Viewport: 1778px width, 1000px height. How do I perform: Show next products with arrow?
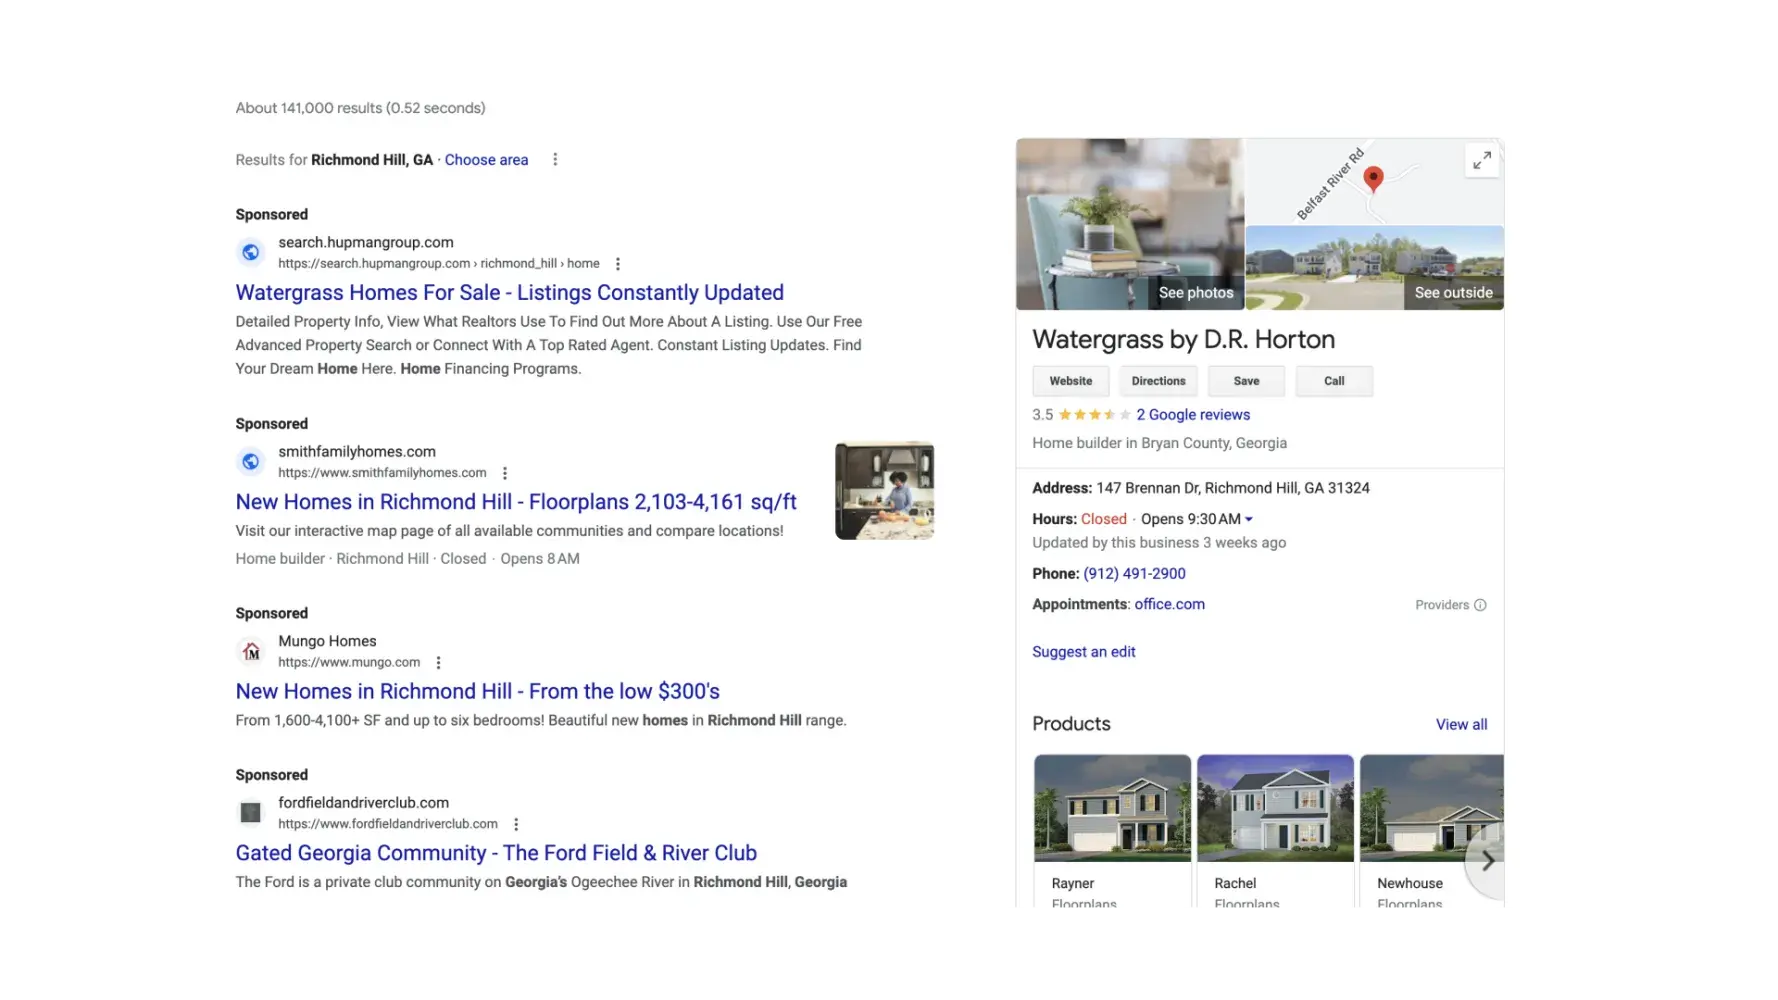pyautogui.click(x=1487, y=860)
